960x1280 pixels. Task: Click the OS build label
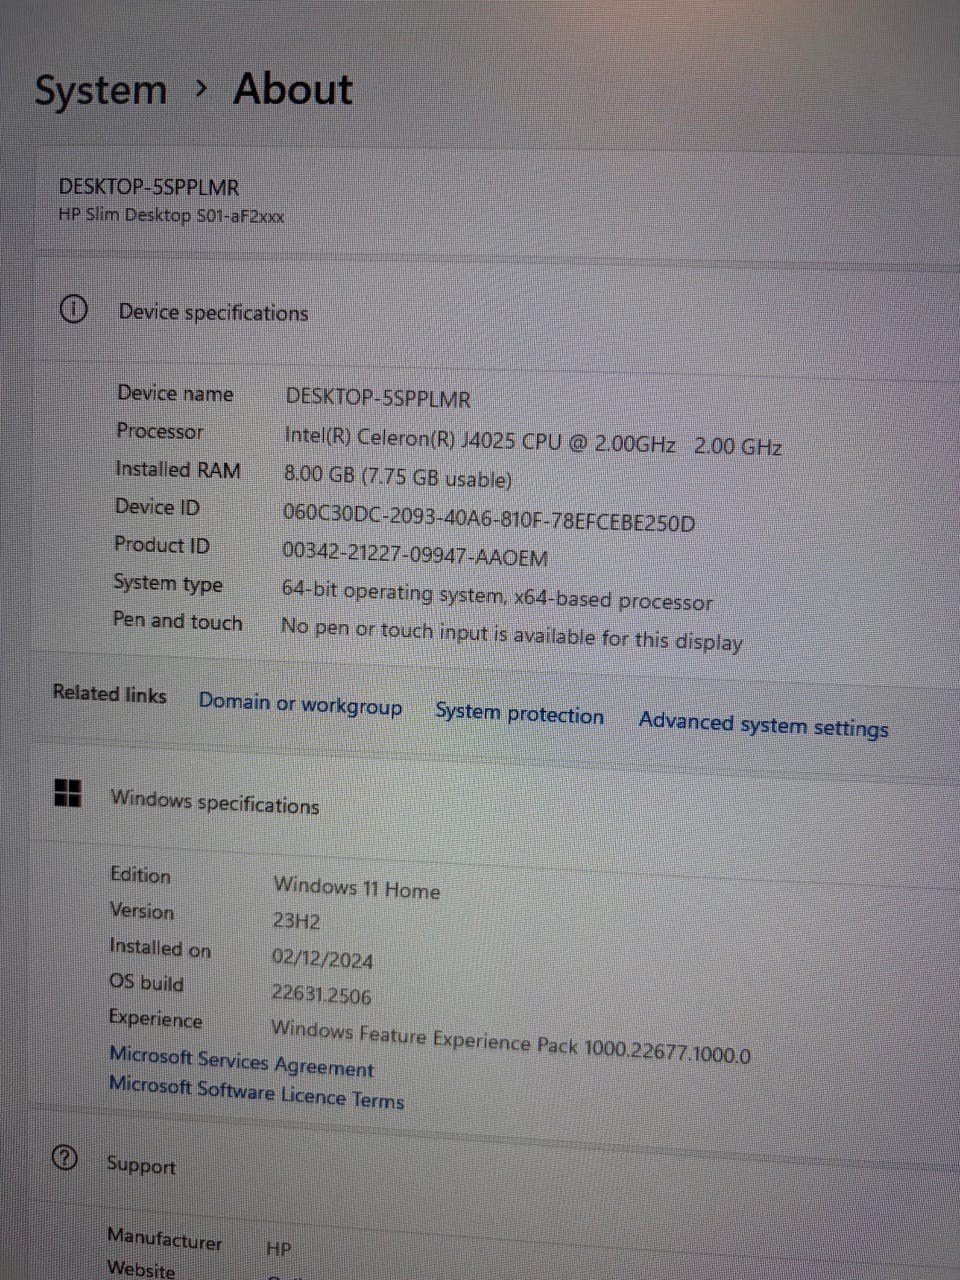tap(146, 982)
